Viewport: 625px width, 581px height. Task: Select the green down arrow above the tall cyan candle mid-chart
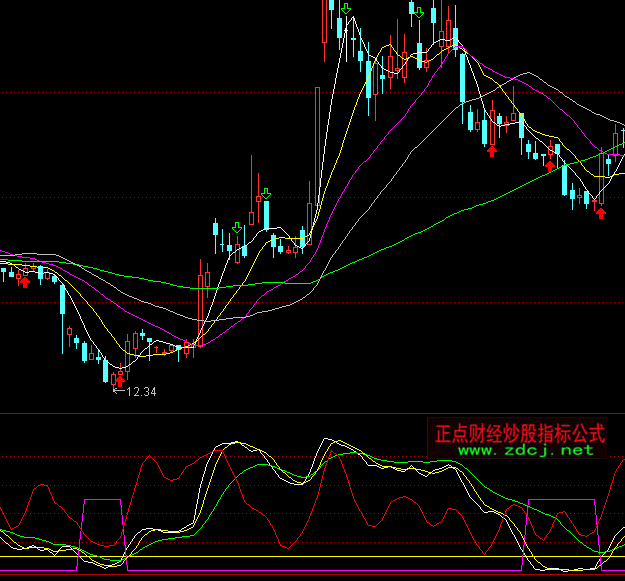pos(266,192)
